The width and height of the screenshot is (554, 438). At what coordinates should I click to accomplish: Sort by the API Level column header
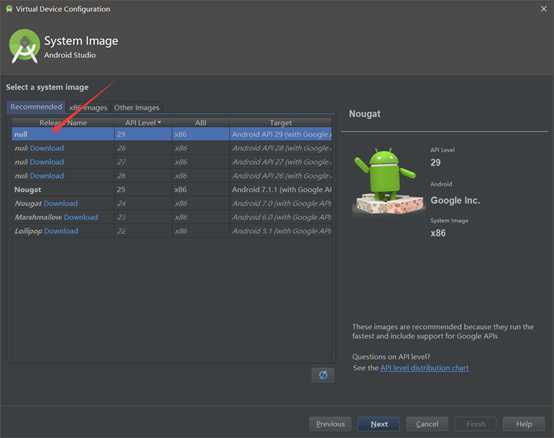[x=143, y=123]
